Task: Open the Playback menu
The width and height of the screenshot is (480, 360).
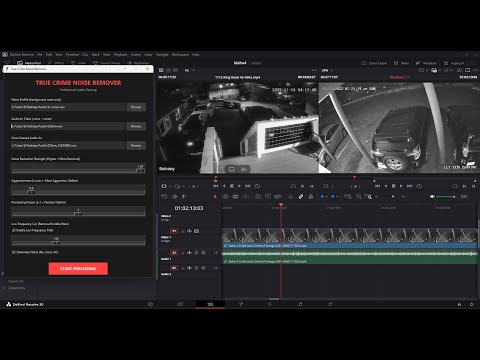Action: click(121, 54)
